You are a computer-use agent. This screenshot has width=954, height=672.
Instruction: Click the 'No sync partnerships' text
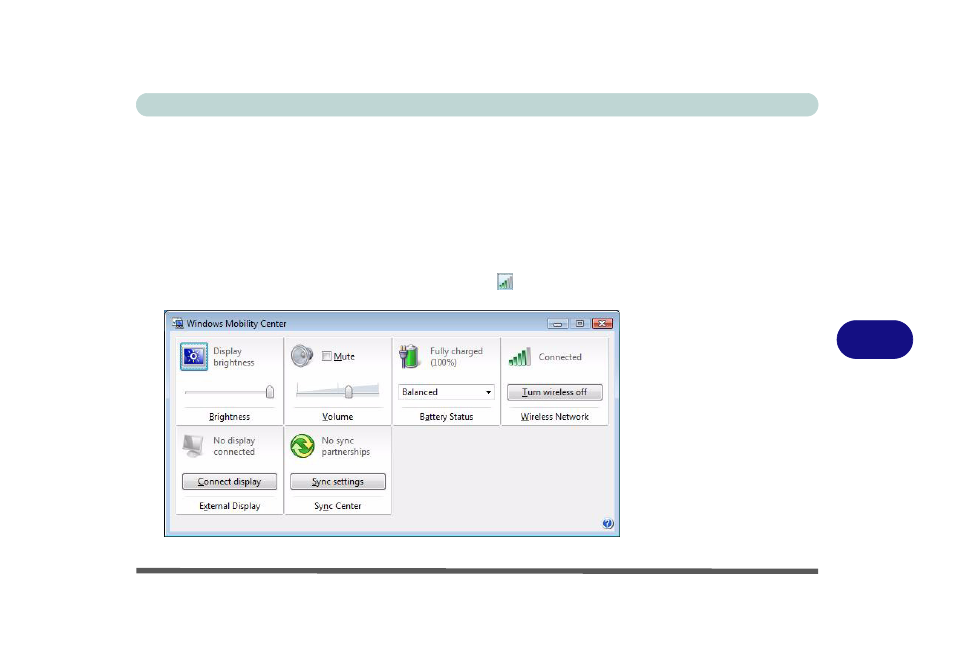[346, 446]
